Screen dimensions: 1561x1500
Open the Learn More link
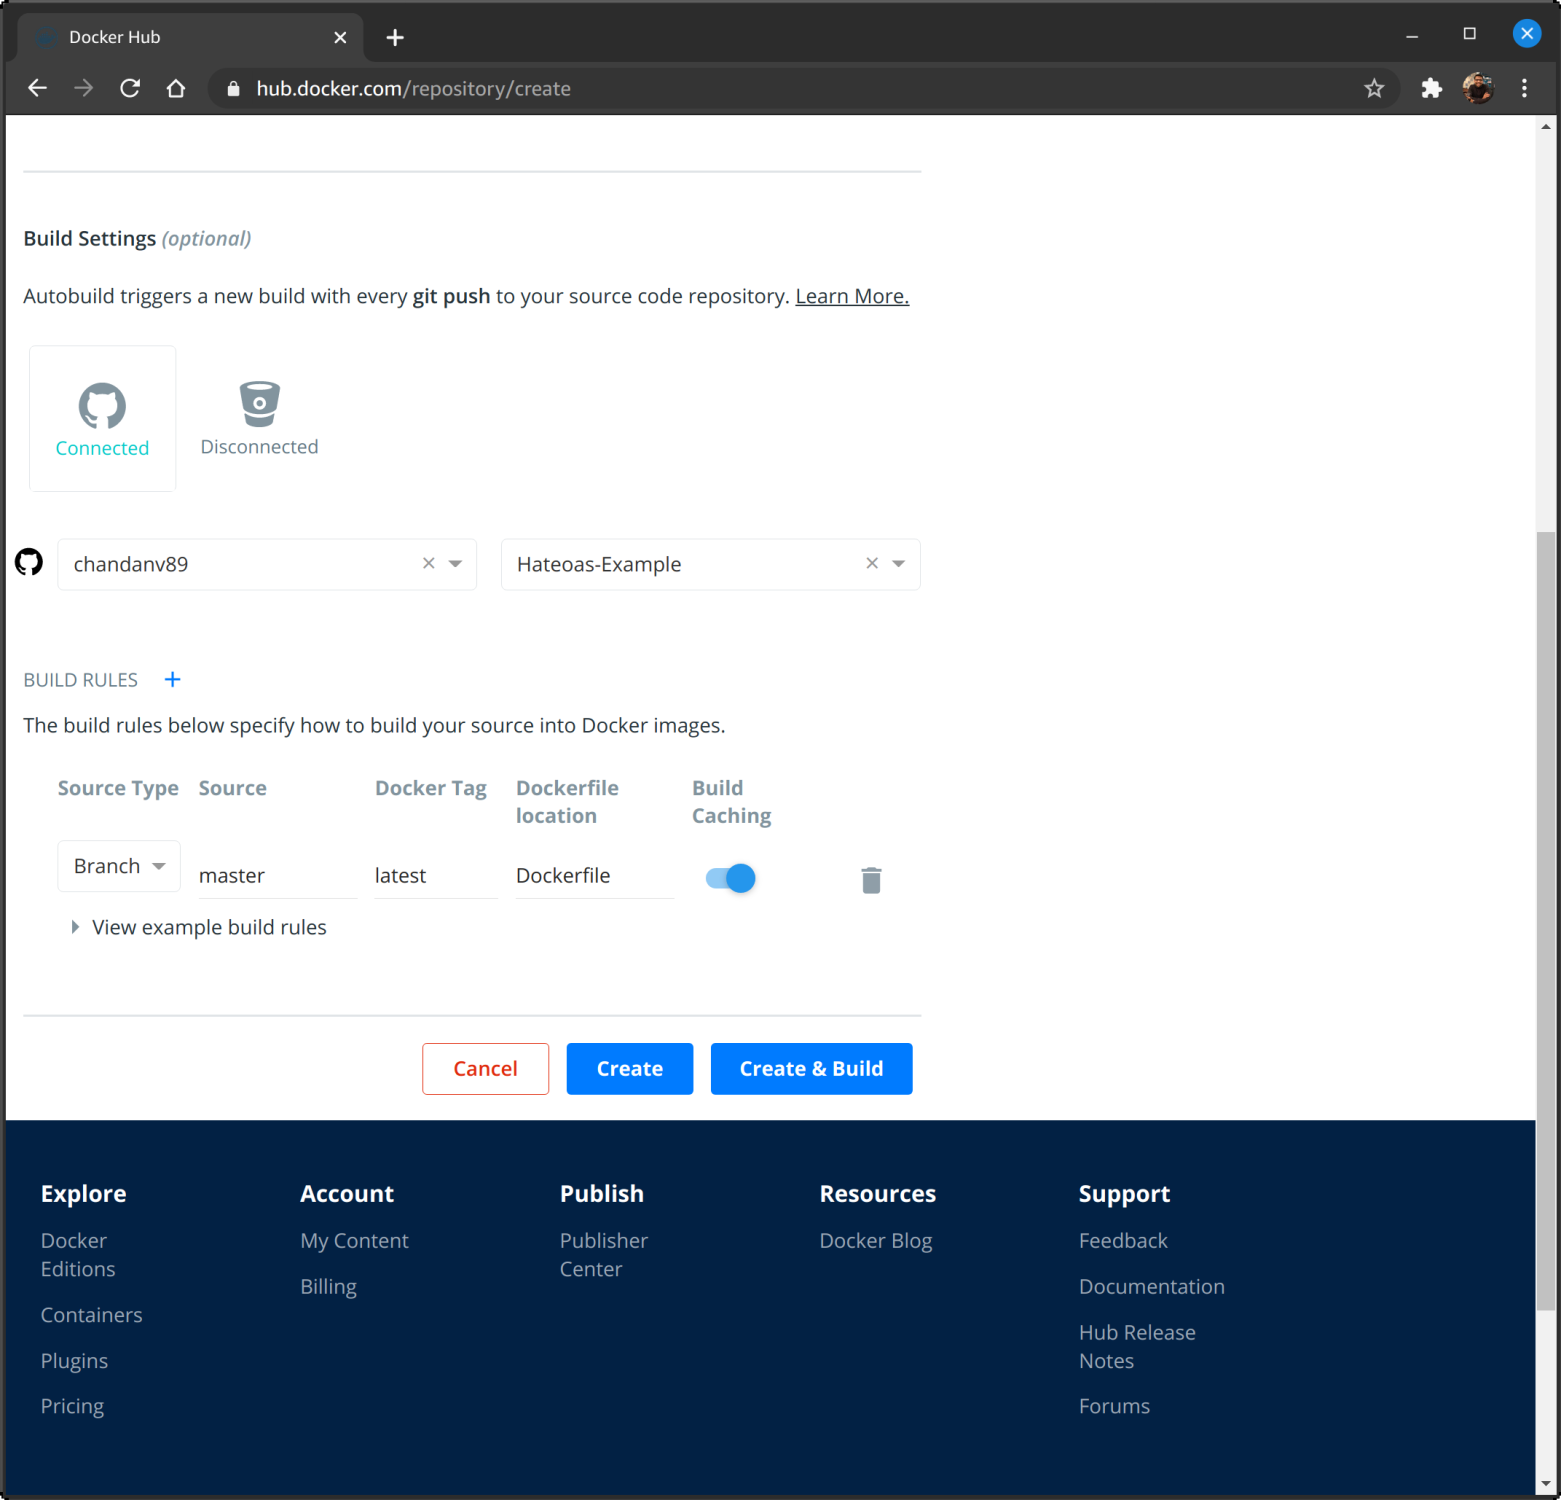tap(851, 296)
